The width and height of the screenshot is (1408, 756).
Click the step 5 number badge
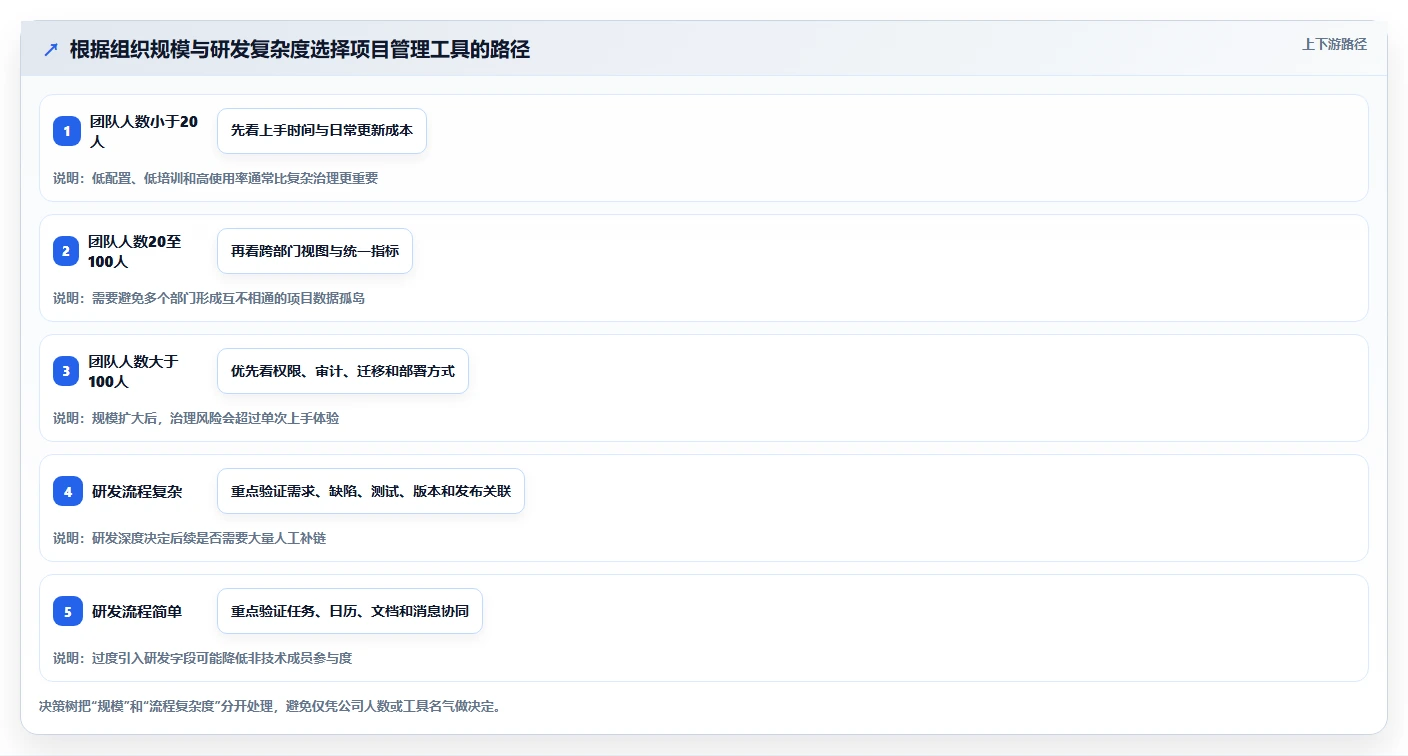(x=68, y=611)
